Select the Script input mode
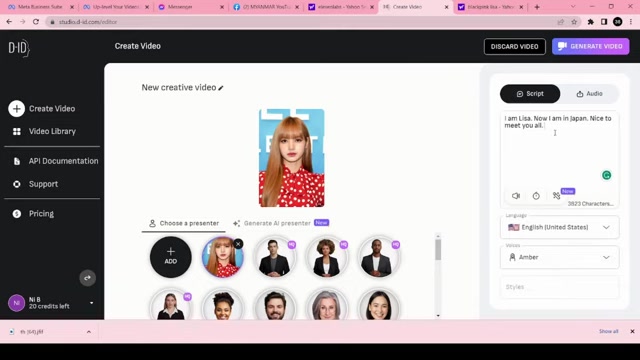This screenshot has height=360, width=640. click(x=530, y=94)
